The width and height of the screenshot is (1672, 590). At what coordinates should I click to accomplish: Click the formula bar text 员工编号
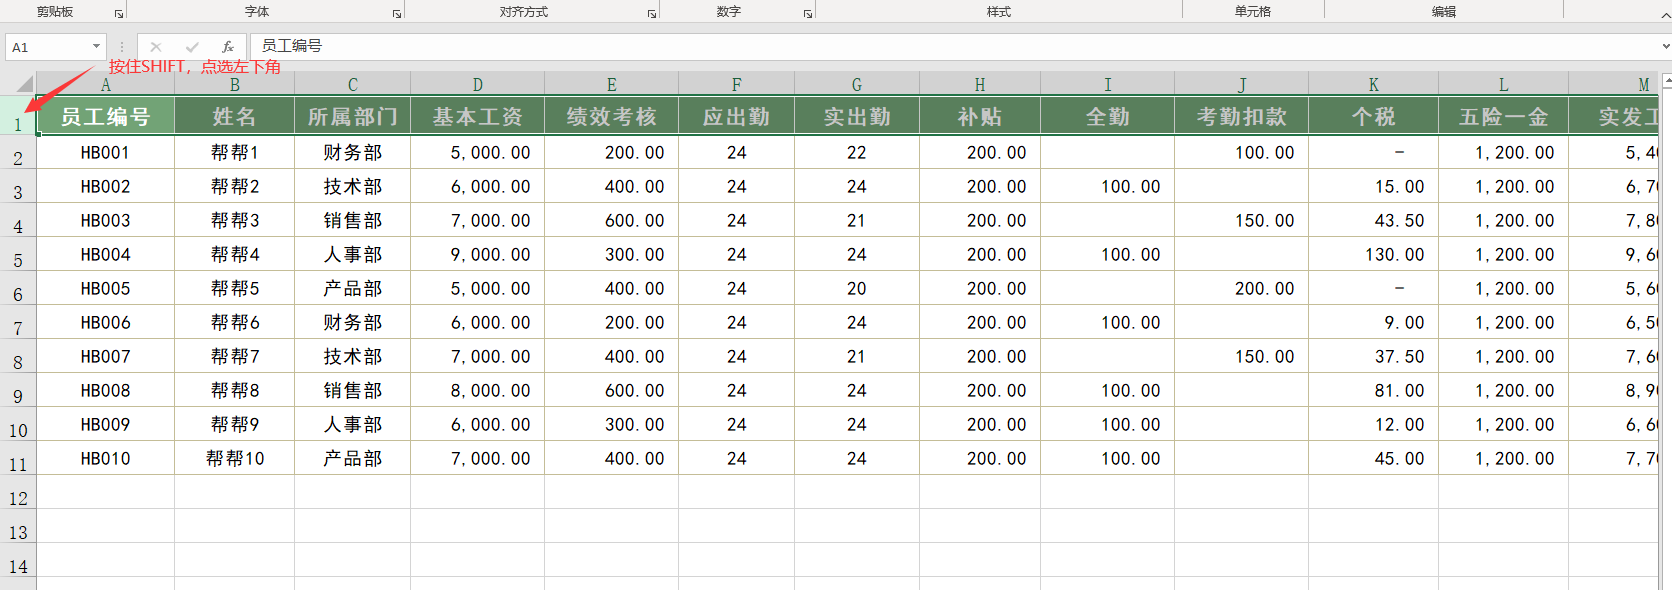click(x=292, y=46)
